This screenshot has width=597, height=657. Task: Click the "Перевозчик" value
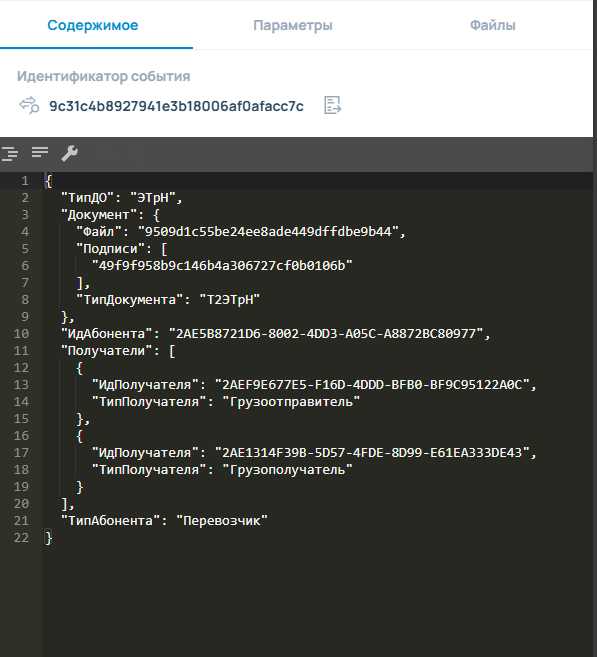pos(222,520)
